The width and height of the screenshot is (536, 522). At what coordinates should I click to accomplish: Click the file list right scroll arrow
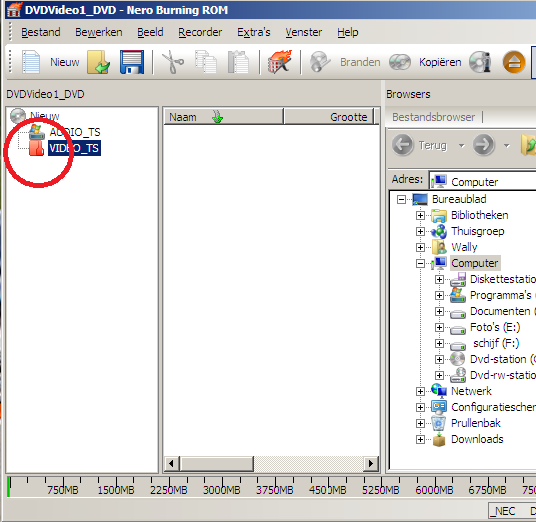371,464
